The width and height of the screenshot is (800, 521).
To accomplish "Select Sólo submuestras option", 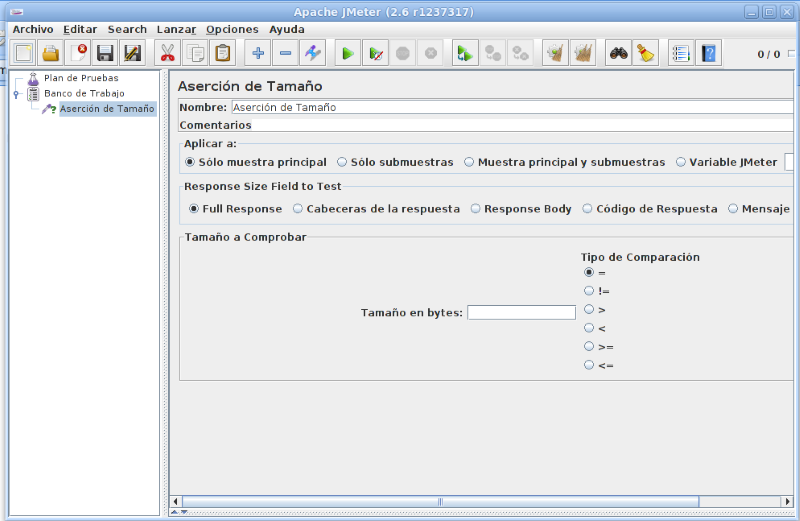I will pos(395,162).
